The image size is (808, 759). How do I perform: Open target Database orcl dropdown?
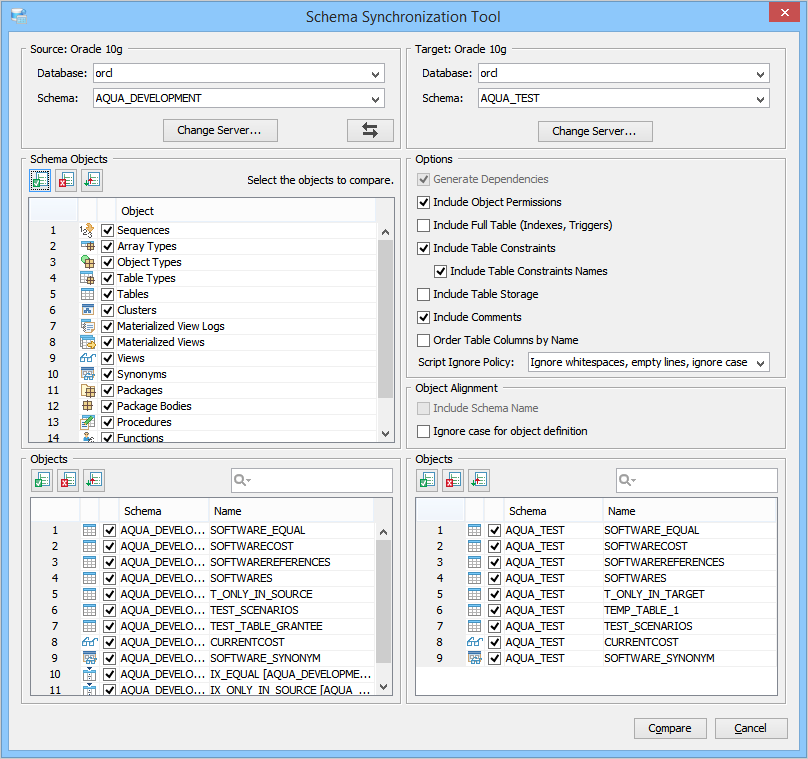pos(761,74)
